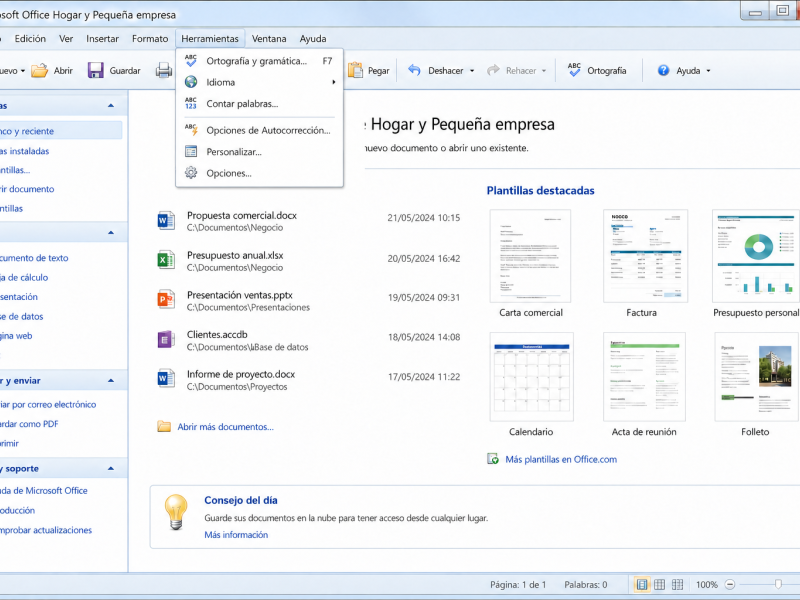800x600 pixels.
Task: Collapse the top sidebar section
Action: pos(111,106)
